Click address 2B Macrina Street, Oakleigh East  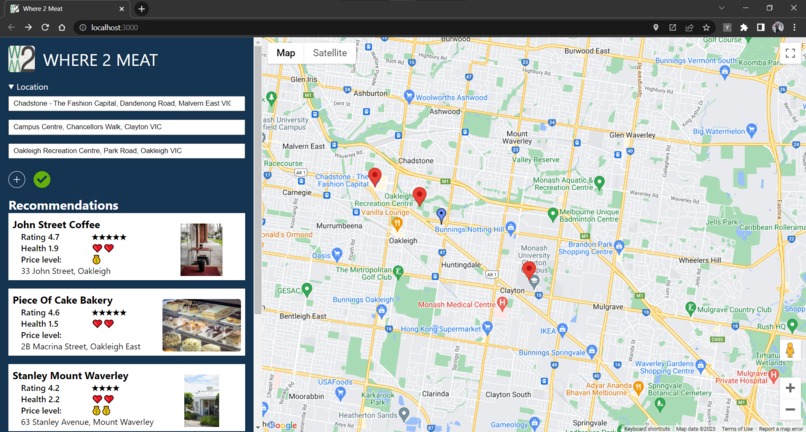(x=81, y=347)
